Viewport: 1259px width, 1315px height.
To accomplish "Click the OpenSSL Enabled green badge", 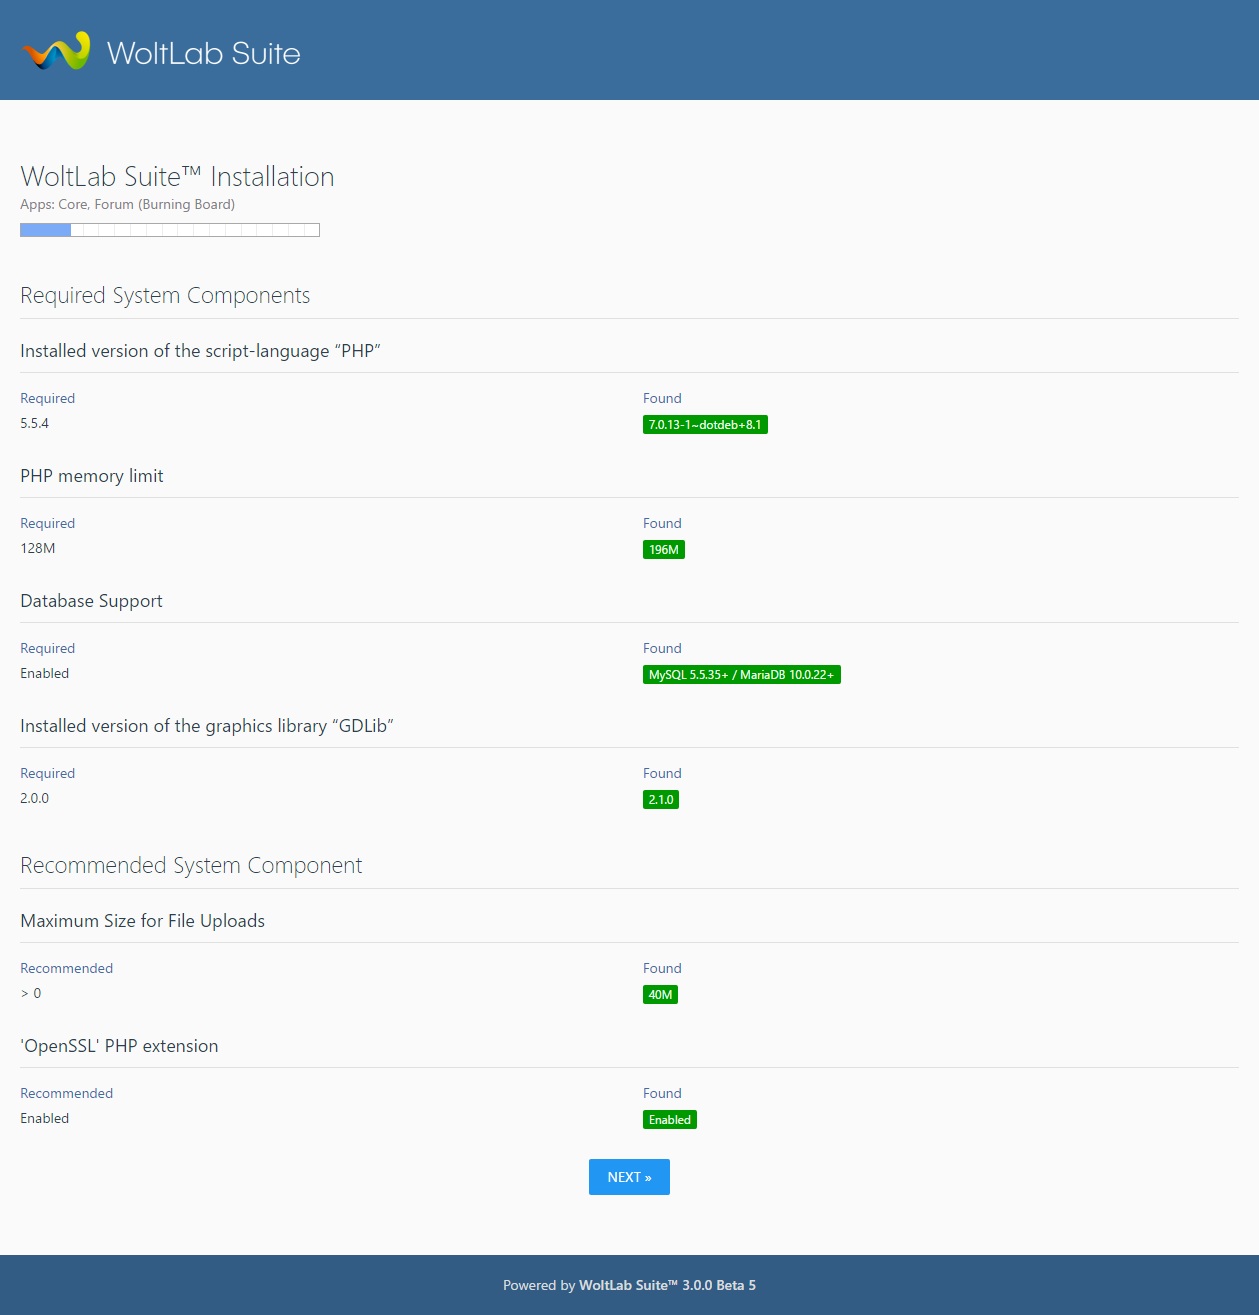I will [x=670, y=1120].
